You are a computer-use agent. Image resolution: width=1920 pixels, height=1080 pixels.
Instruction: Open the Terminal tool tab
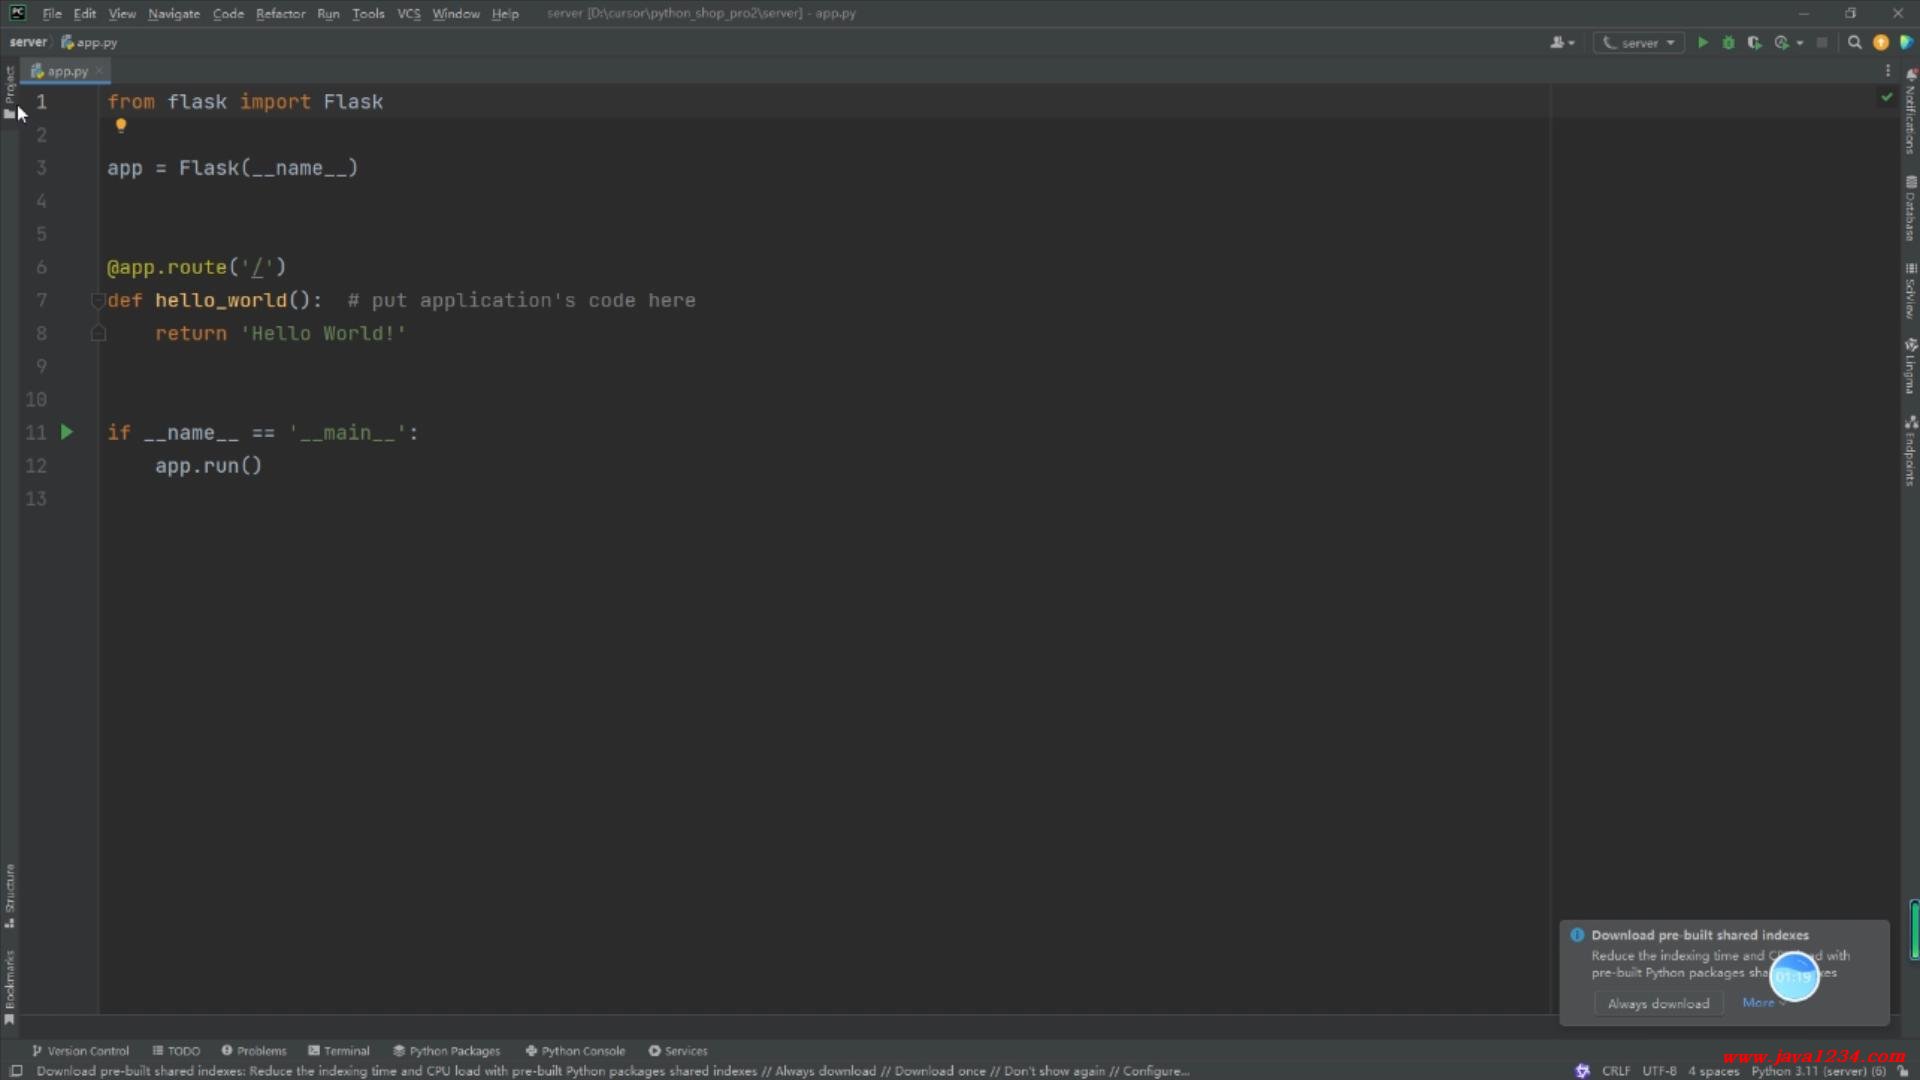pyautogui.click(x=339, y=1051)
